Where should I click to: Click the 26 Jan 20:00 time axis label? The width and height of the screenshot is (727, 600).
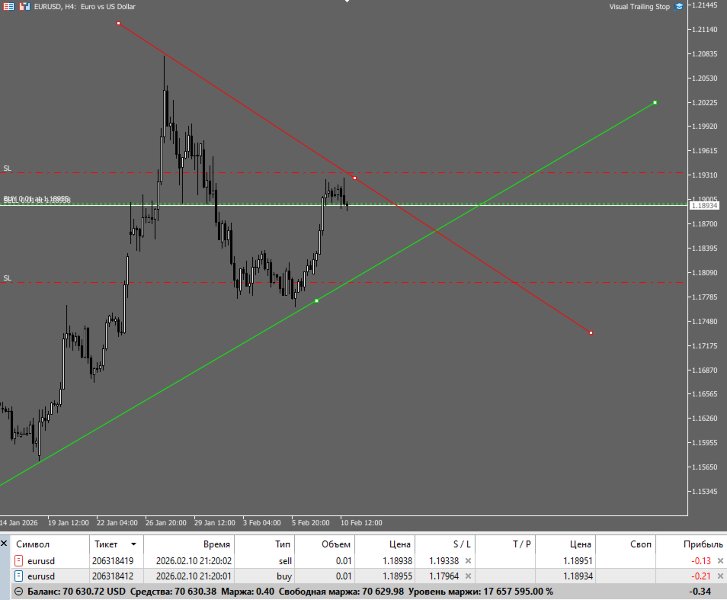click(166, 523)
